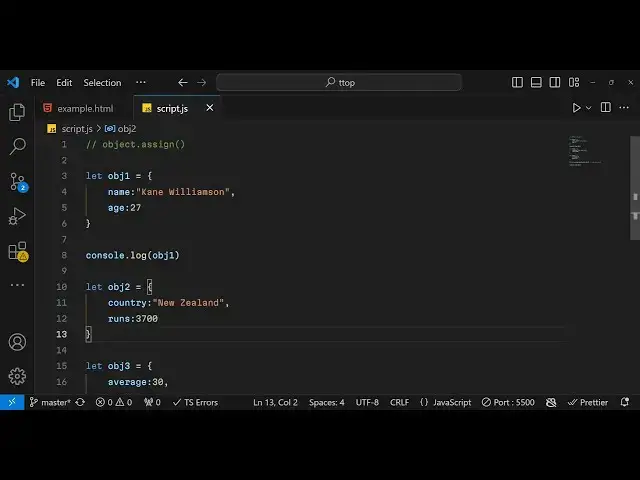Open Manage gear settings menu

[17, 376]
